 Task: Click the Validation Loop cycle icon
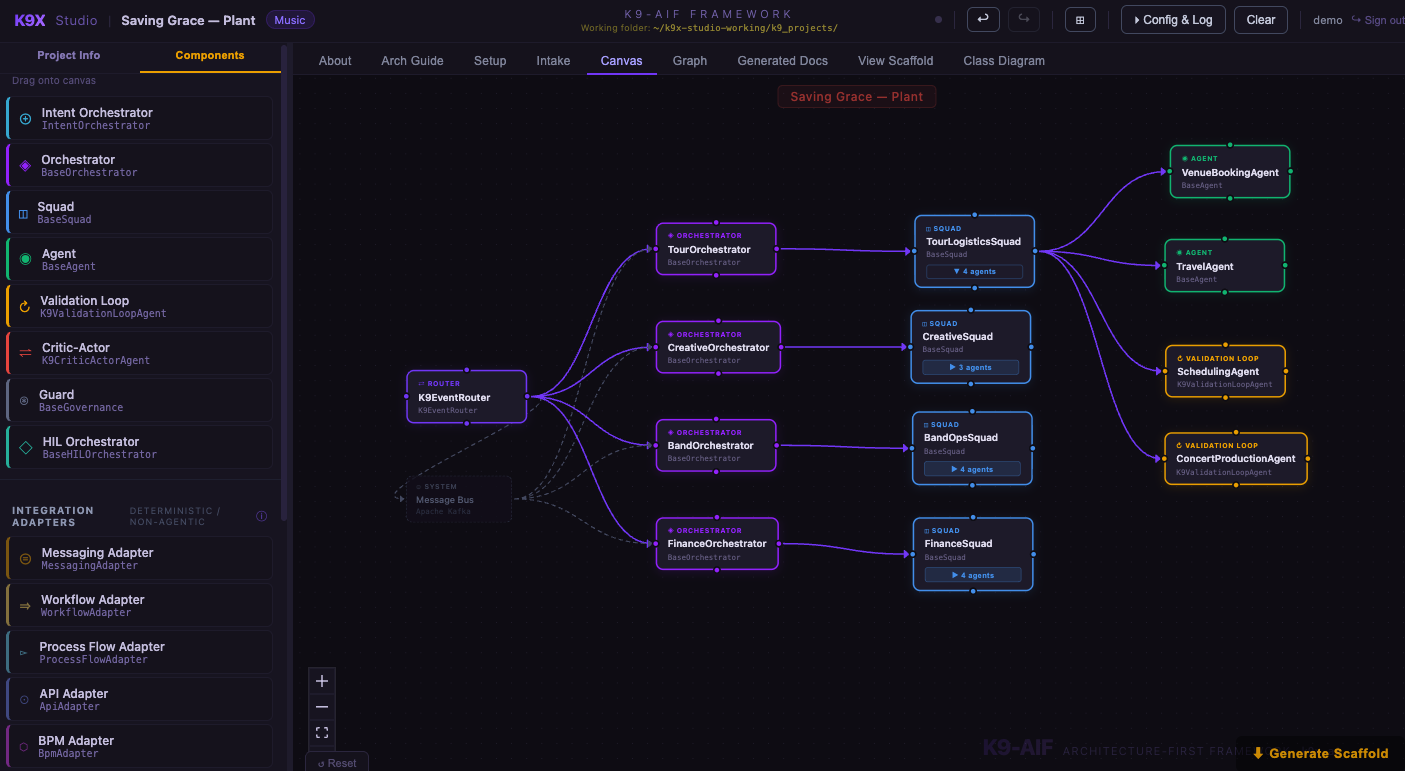pyautogui.click(x=25, y=307)
